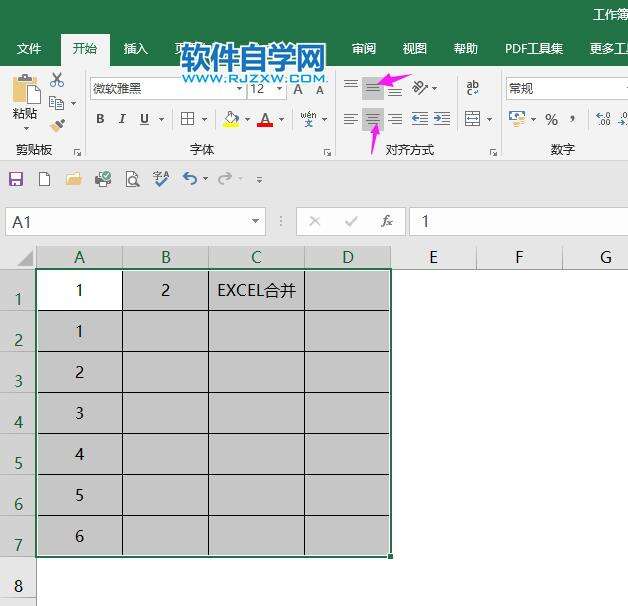Select cell containing EXCEL合并
The width and height of the screenshot is (628, 606).
click(x=256, y=291)
